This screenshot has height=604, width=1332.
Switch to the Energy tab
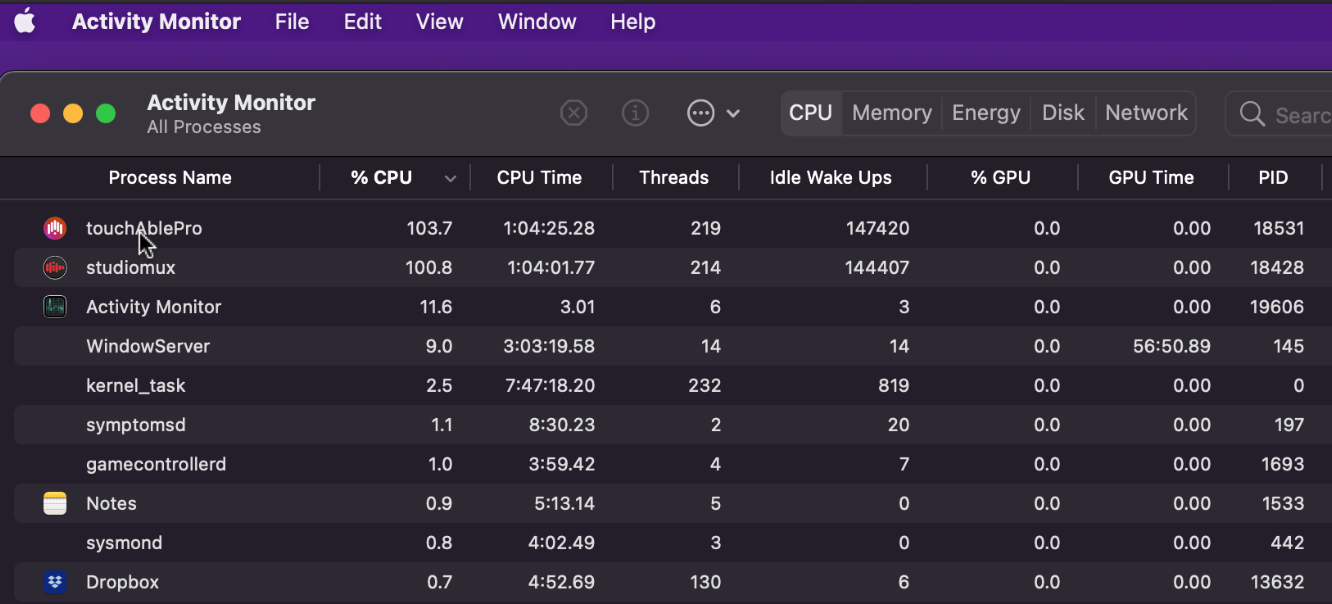click(985, 113)
